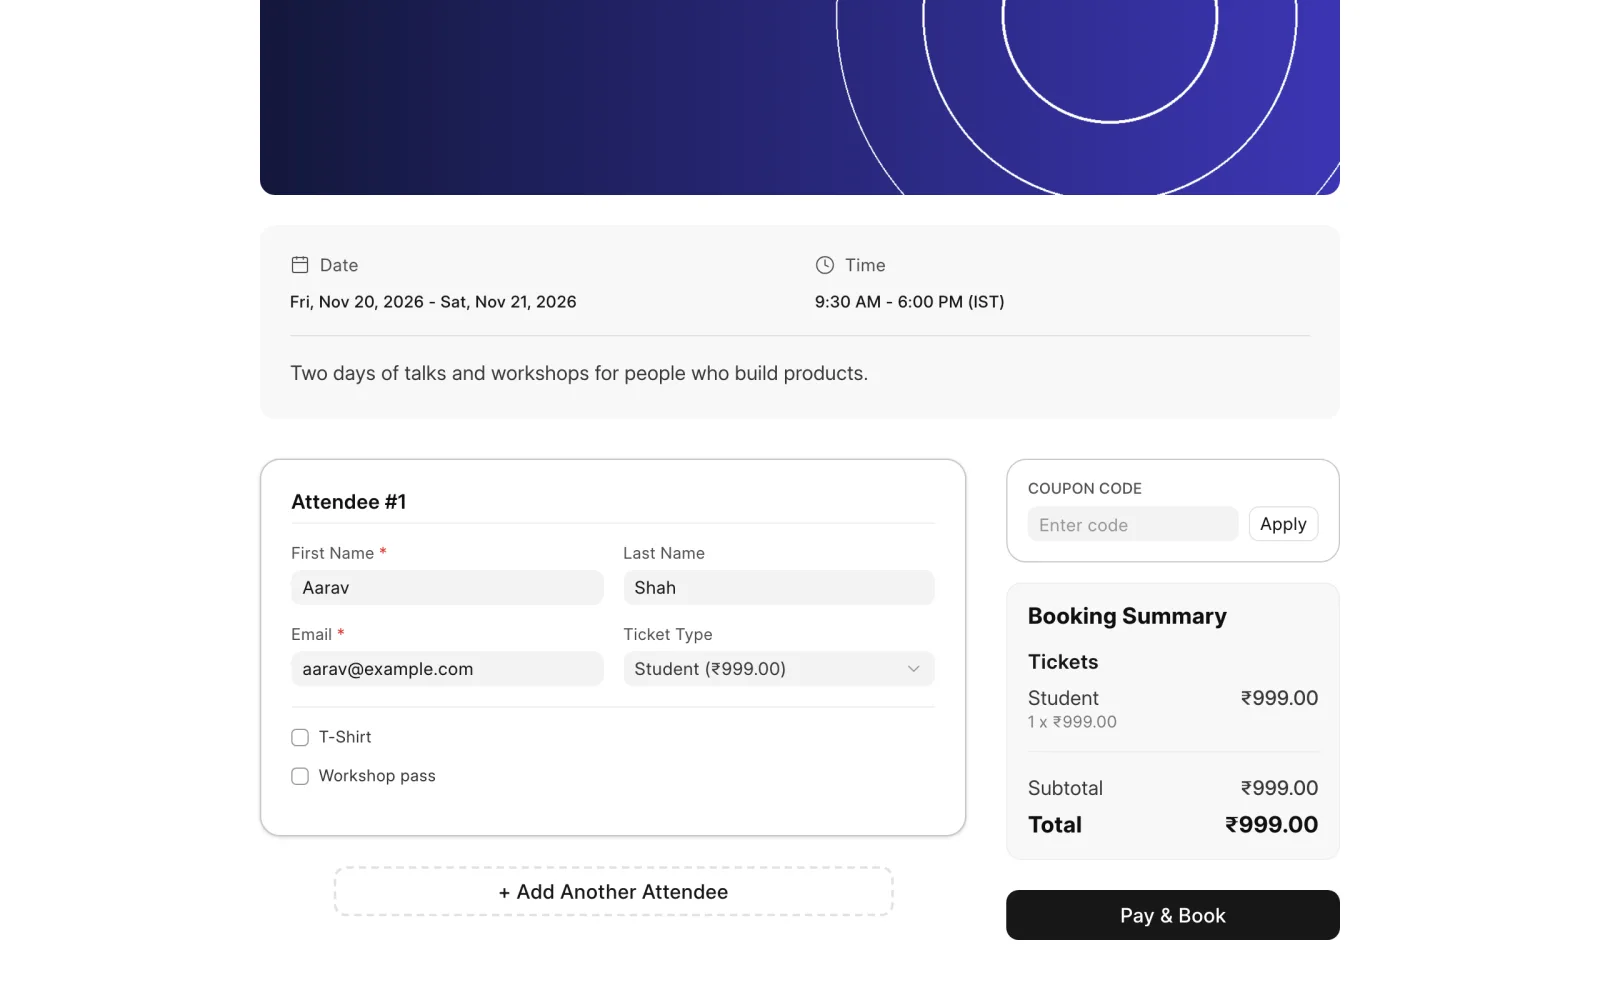1600x1000 pixels.
Task: Click the COUPON CODE label
Action: (x=1085, y=489)
